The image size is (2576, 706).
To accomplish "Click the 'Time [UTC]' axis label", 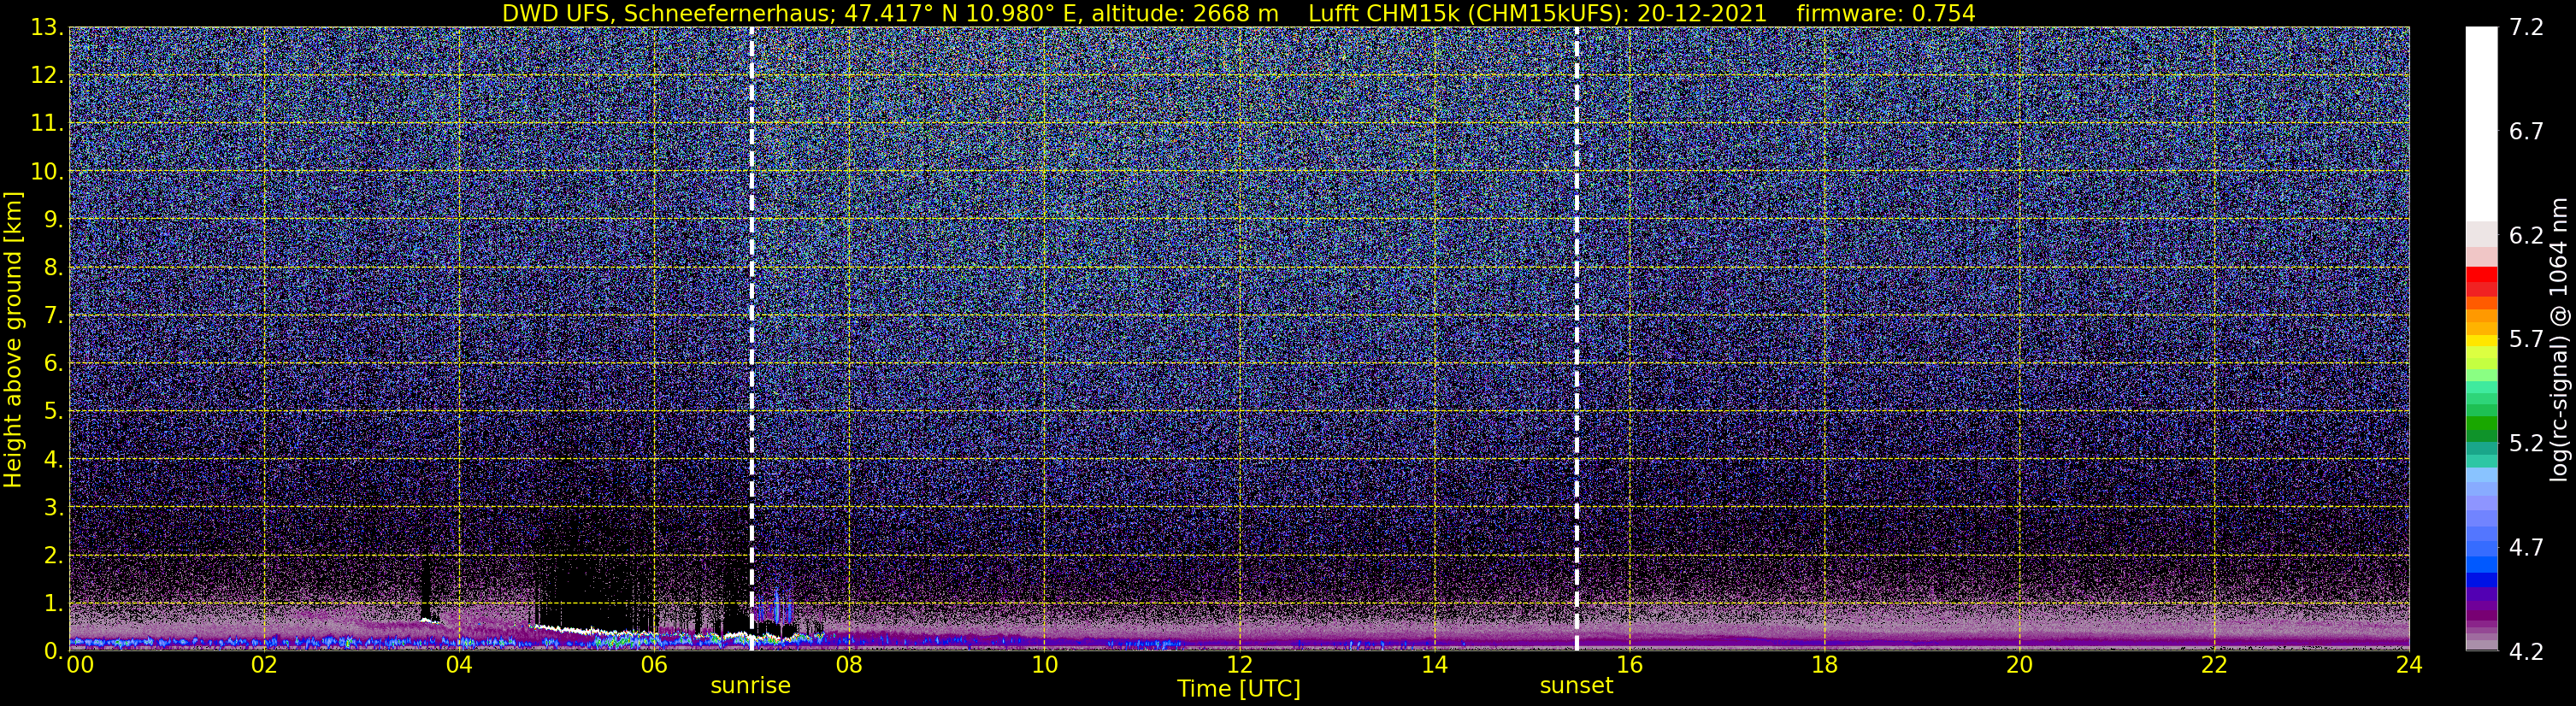I will coord(1239,689).
